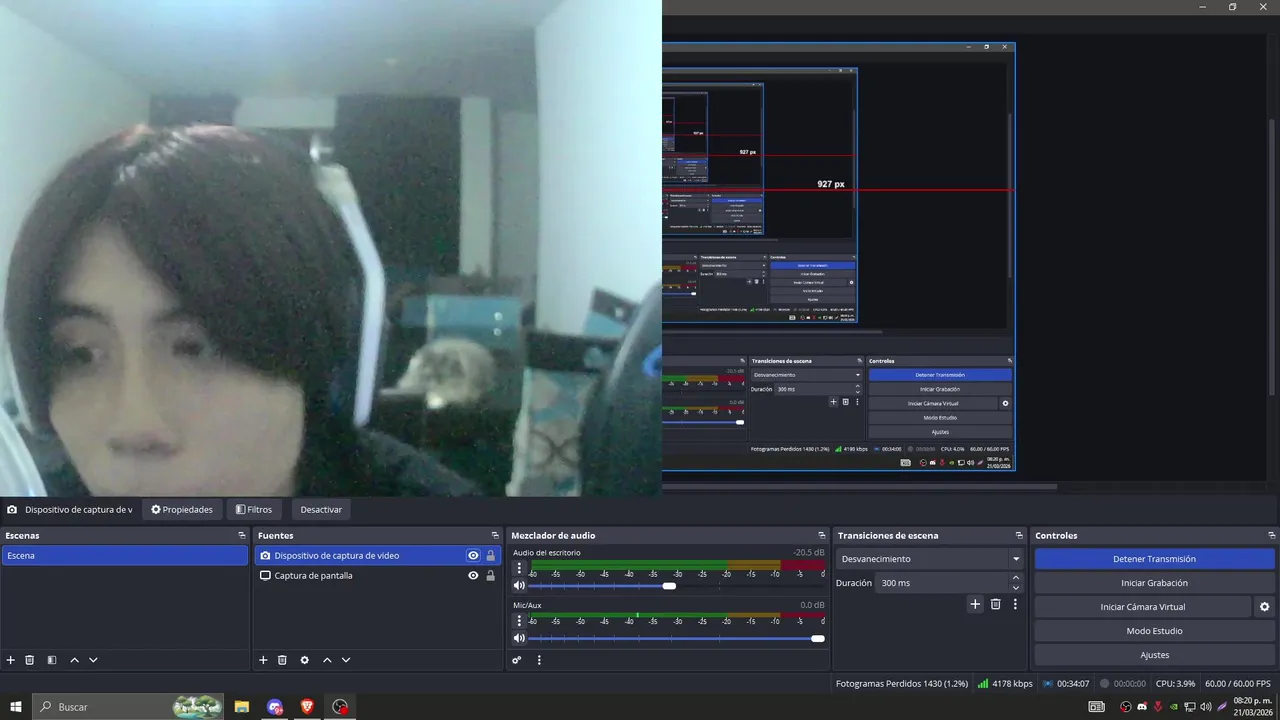Viewport: 1280px width, 720px height.
Task: Select Dispositivo de captura de video source row
Action: tap(378, 556)
